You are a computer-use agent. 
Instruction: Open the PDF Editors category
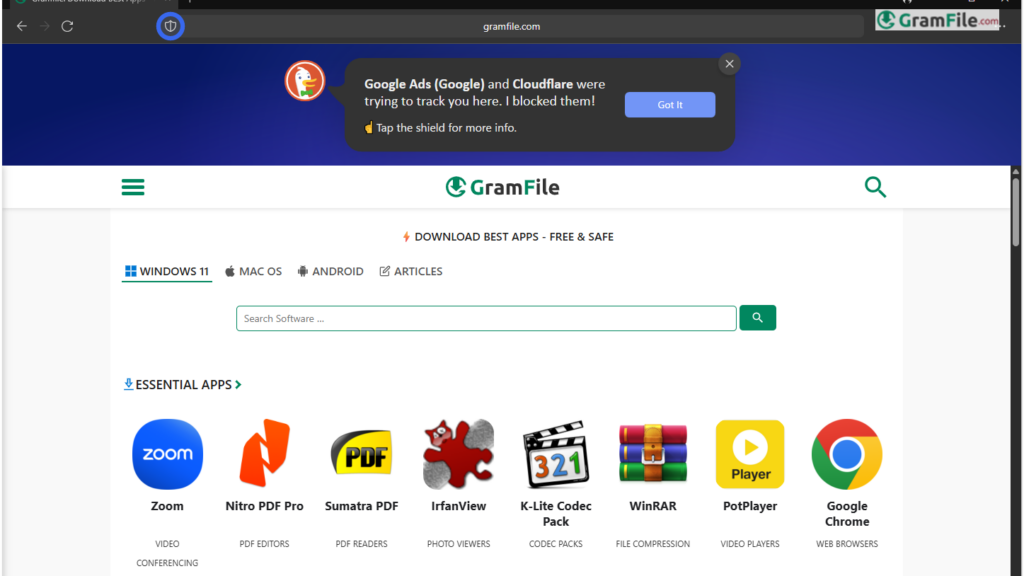pyautogui.click(x=264, y=543)
